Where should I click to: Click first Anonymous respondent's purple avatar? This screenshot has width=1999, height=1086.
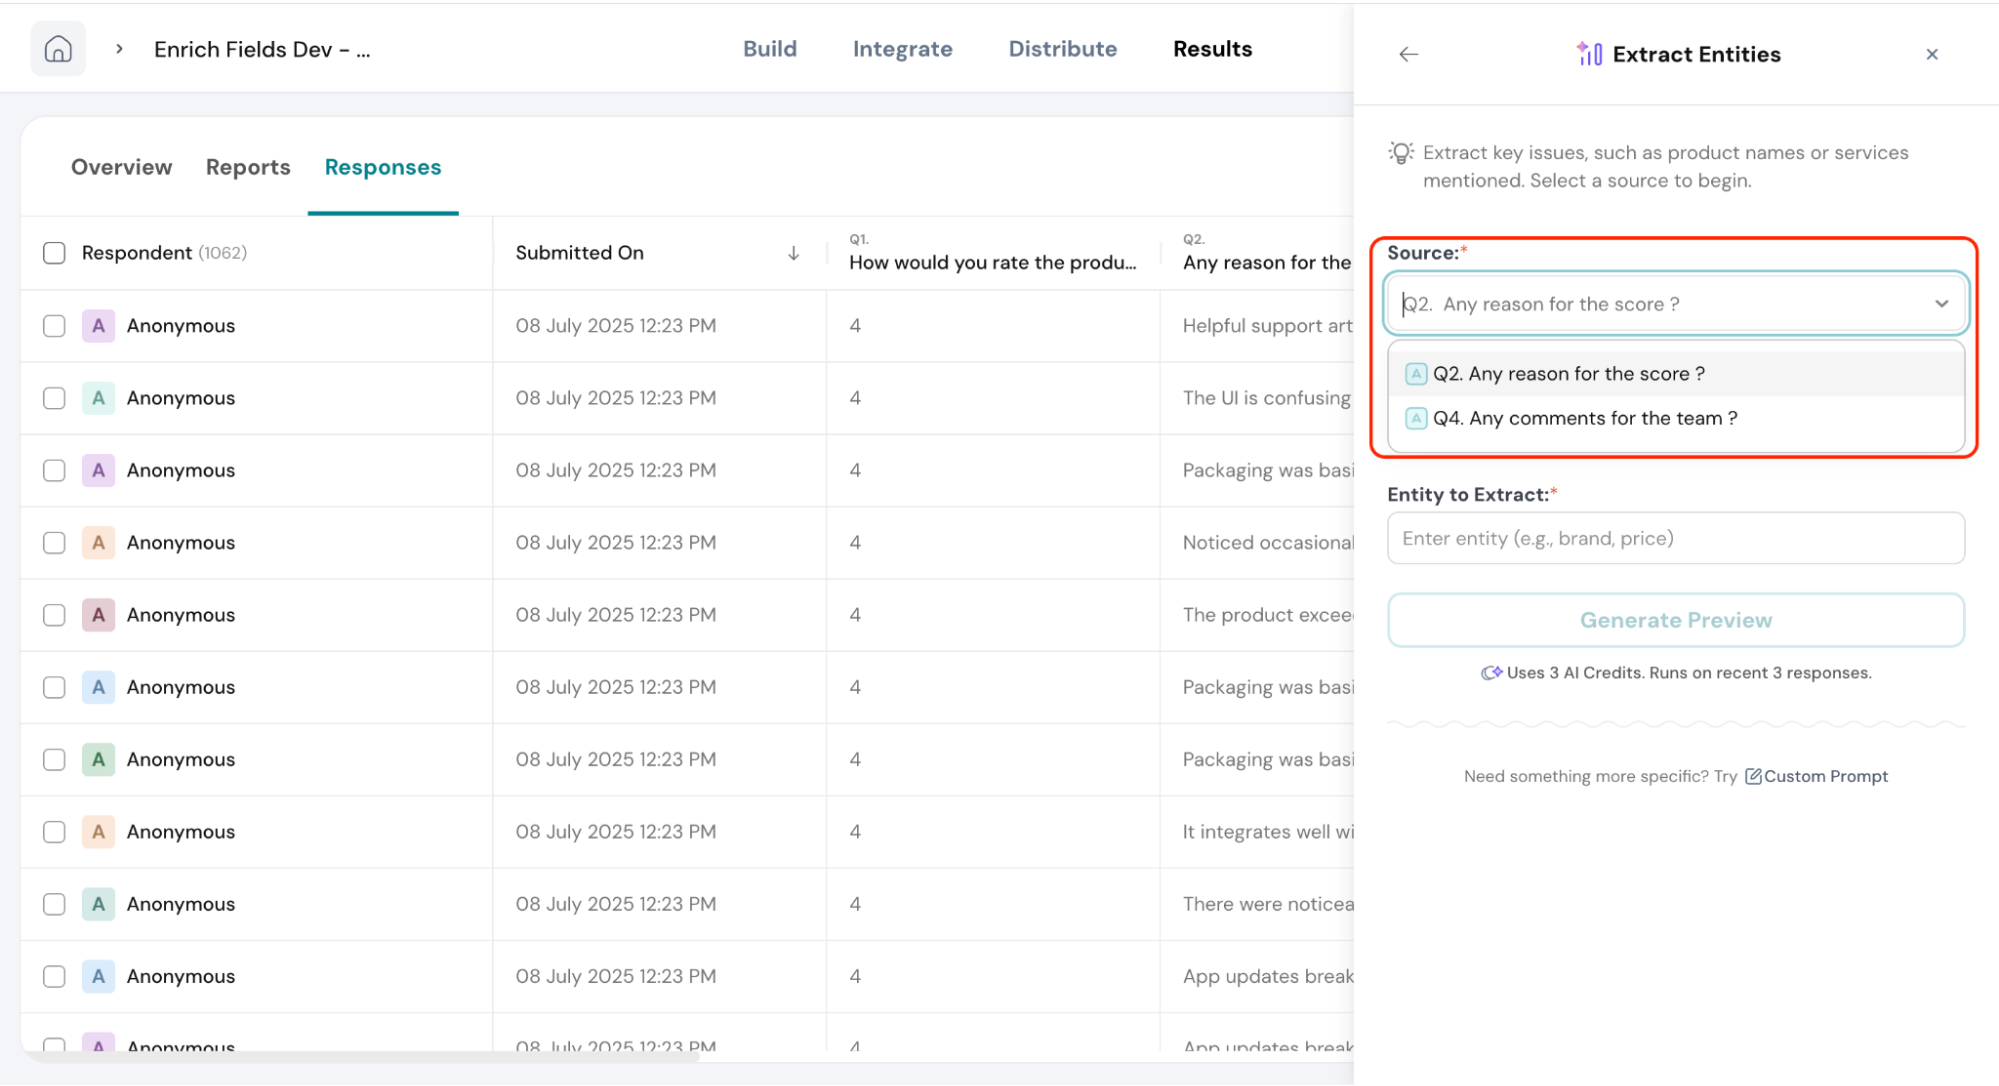[x=98, y=326]
